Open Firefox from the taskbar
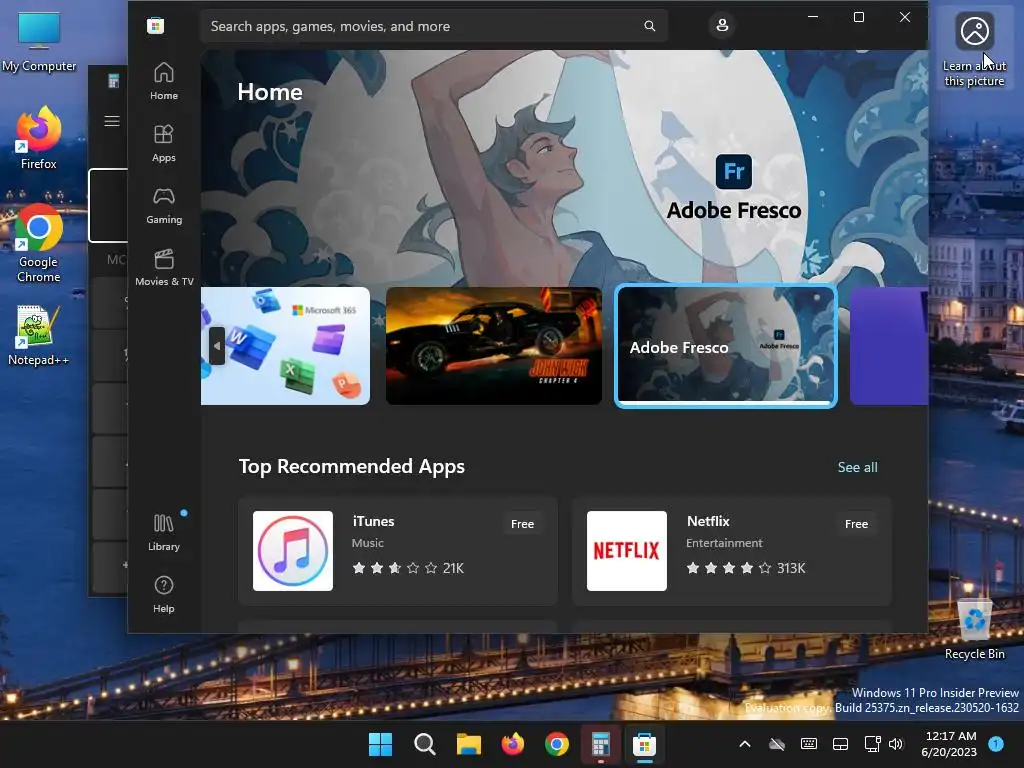Screen dimensions: 1024x768 pos(513,744)
